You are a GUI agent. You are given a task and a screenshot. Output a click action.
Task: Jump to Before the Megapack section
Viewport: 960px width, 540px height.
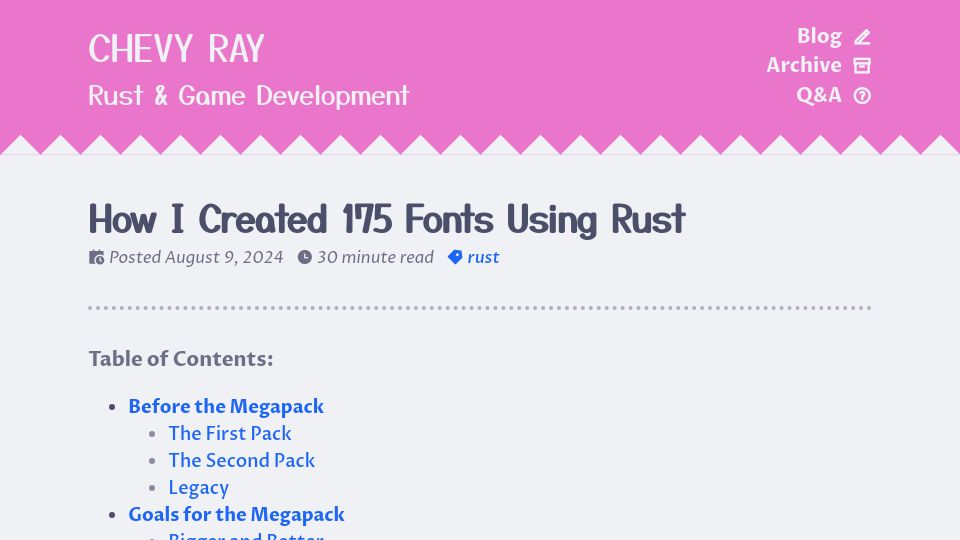pyautogui.click(x=226, y=407)
